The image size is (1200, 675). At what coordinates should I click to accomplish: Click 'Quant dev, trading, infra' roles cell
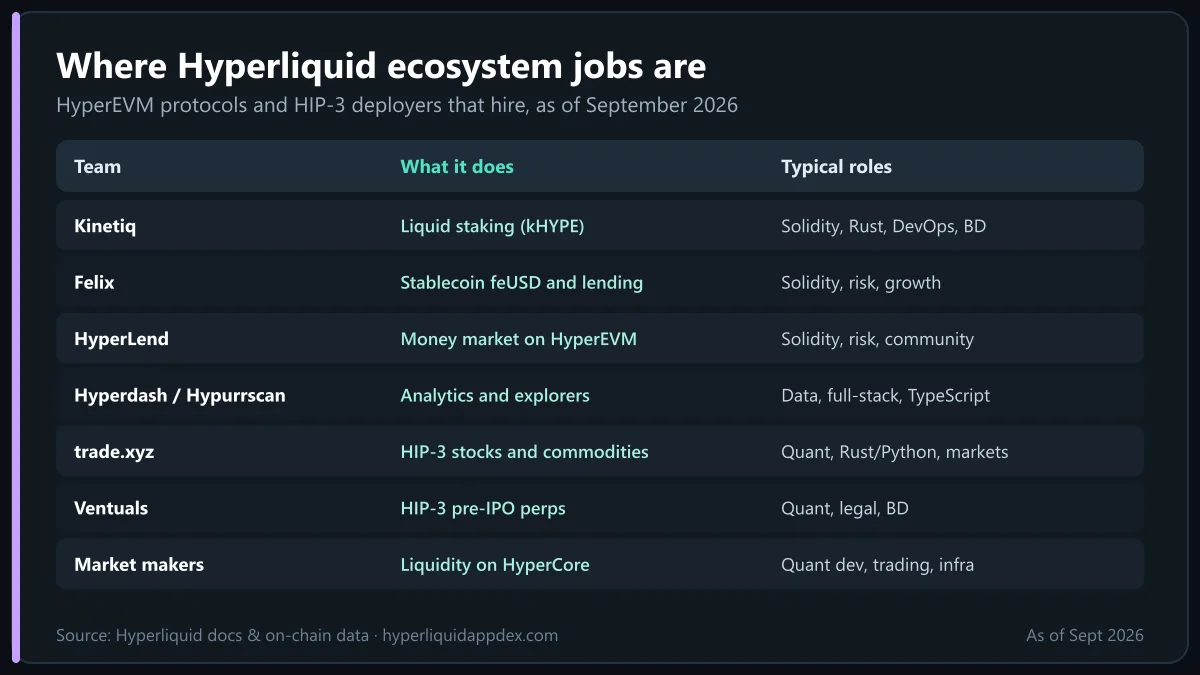pos(877,565)
